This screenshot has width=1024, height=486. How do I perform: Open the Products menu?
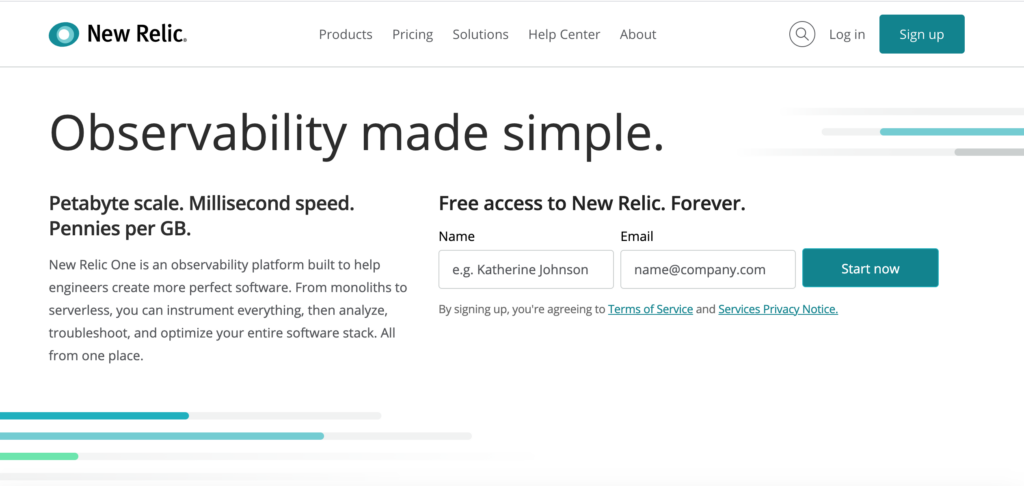(345, 35)
